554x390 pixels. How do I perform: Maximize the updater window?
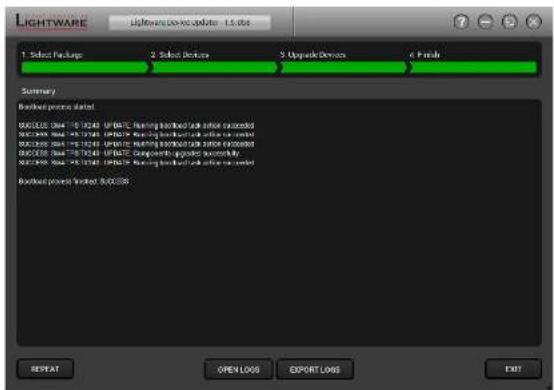[x=509, y=22]
